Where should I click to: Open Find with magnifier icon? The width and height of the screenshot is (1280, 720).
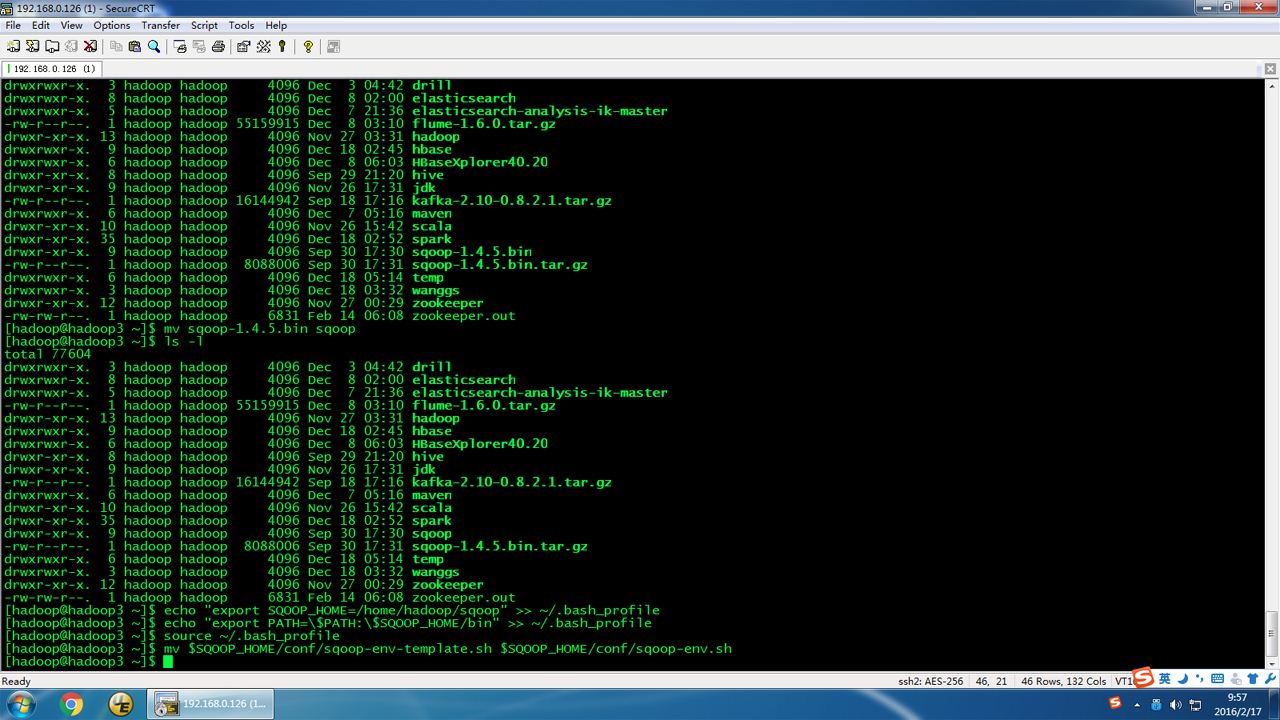[x=154, y=46]
